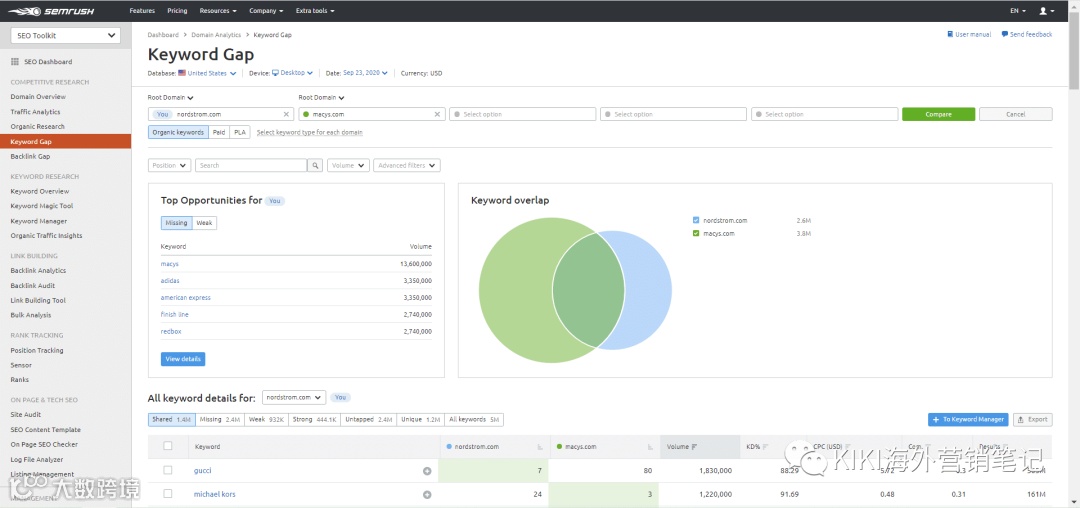Open User manual book icon link
Screen dimensions: 1080x508
pyautogui.click(x=969, y=34)
